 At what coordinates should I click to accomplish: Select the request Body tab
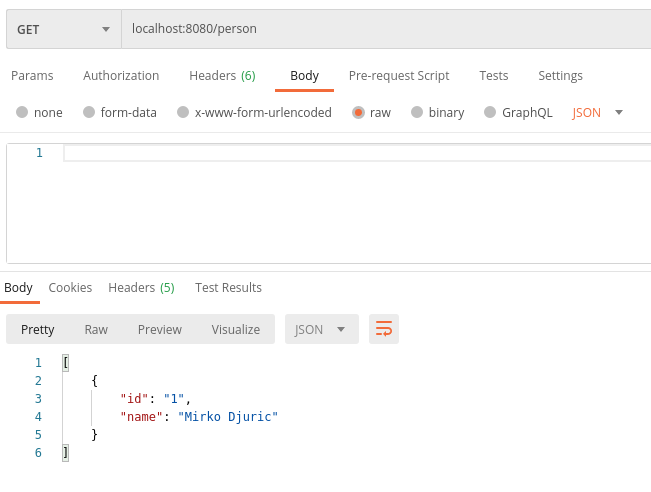[304, 76]
